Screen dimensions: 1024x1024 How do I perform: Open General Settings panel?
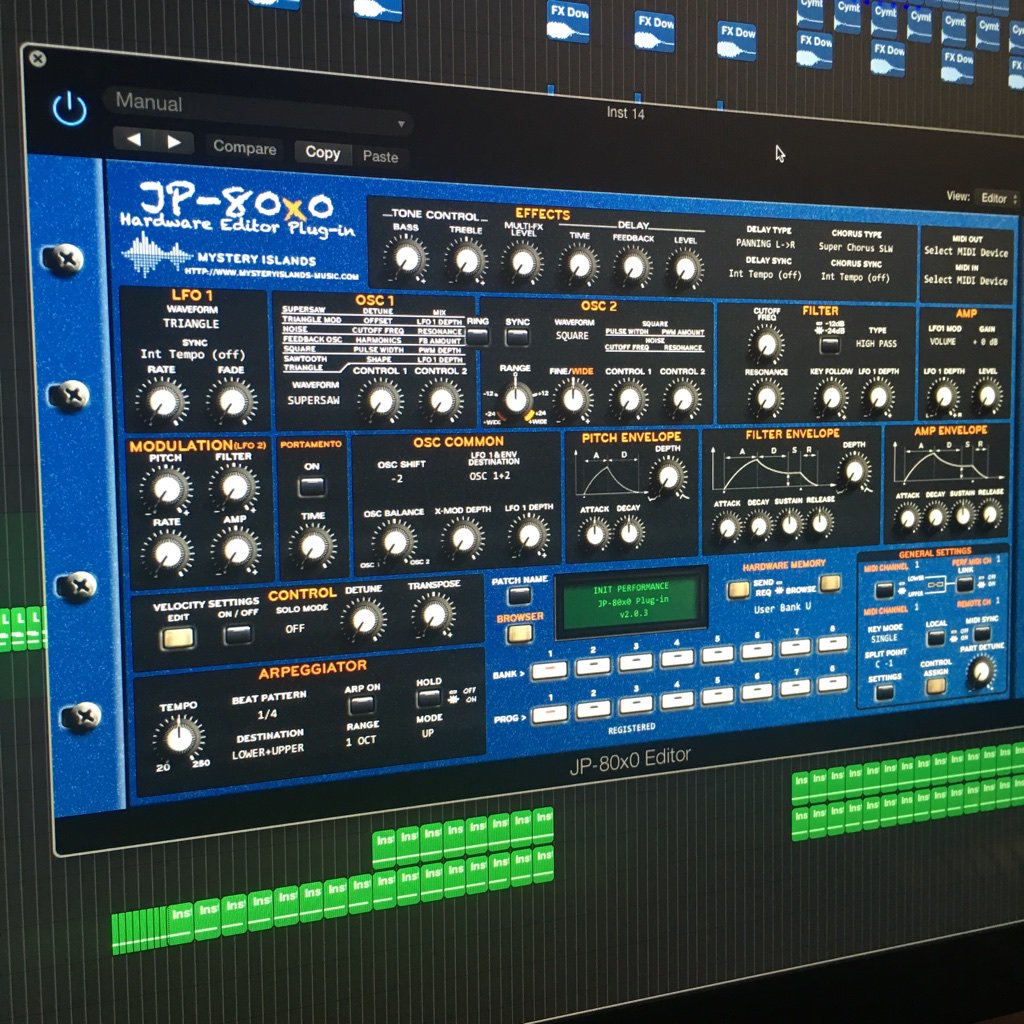pyautogui.click(x=885, y=691)
